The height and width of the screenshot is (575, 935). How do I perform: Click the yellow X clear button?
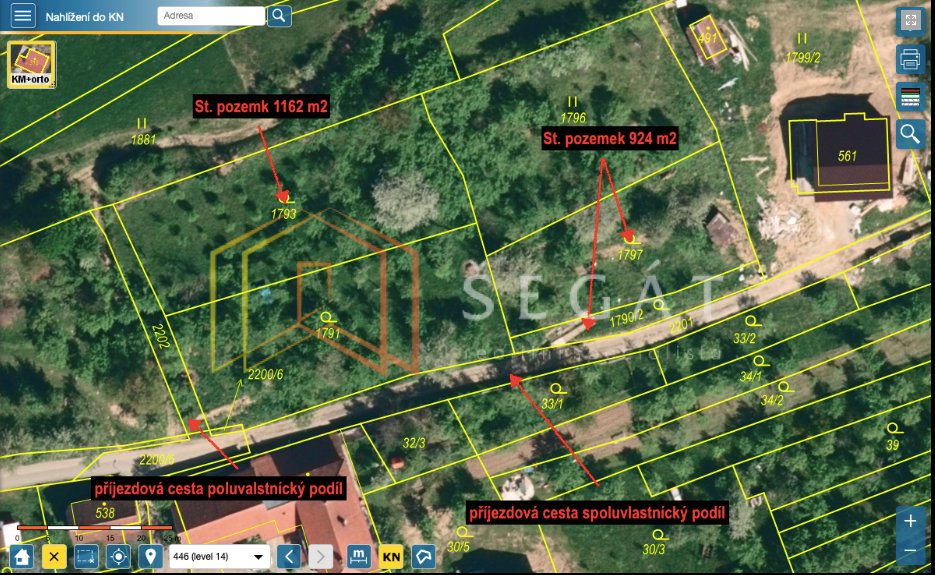pos(54,557)
